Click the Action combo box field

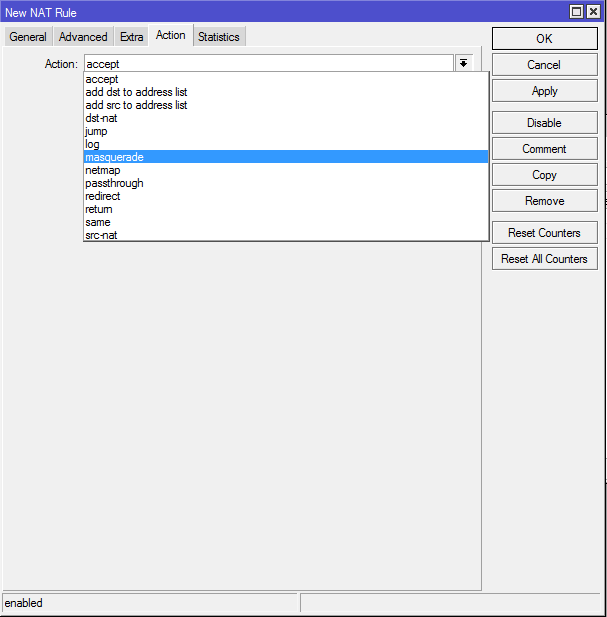pos(267,63)
